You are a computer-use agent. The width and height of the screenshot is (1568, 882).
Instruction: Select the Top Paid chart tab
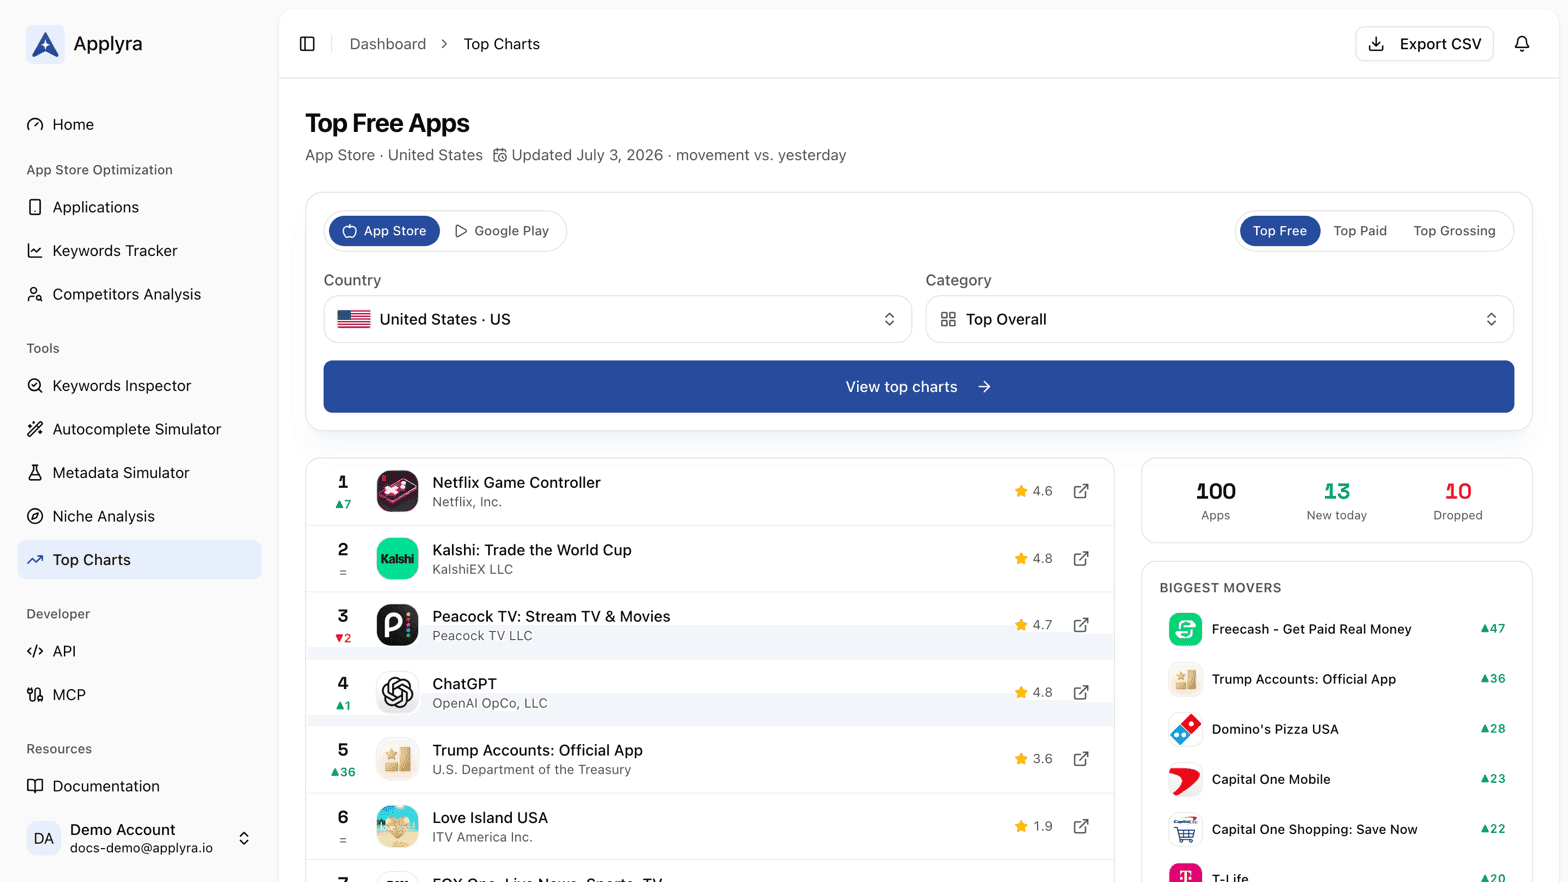[x=1360, y=231]
